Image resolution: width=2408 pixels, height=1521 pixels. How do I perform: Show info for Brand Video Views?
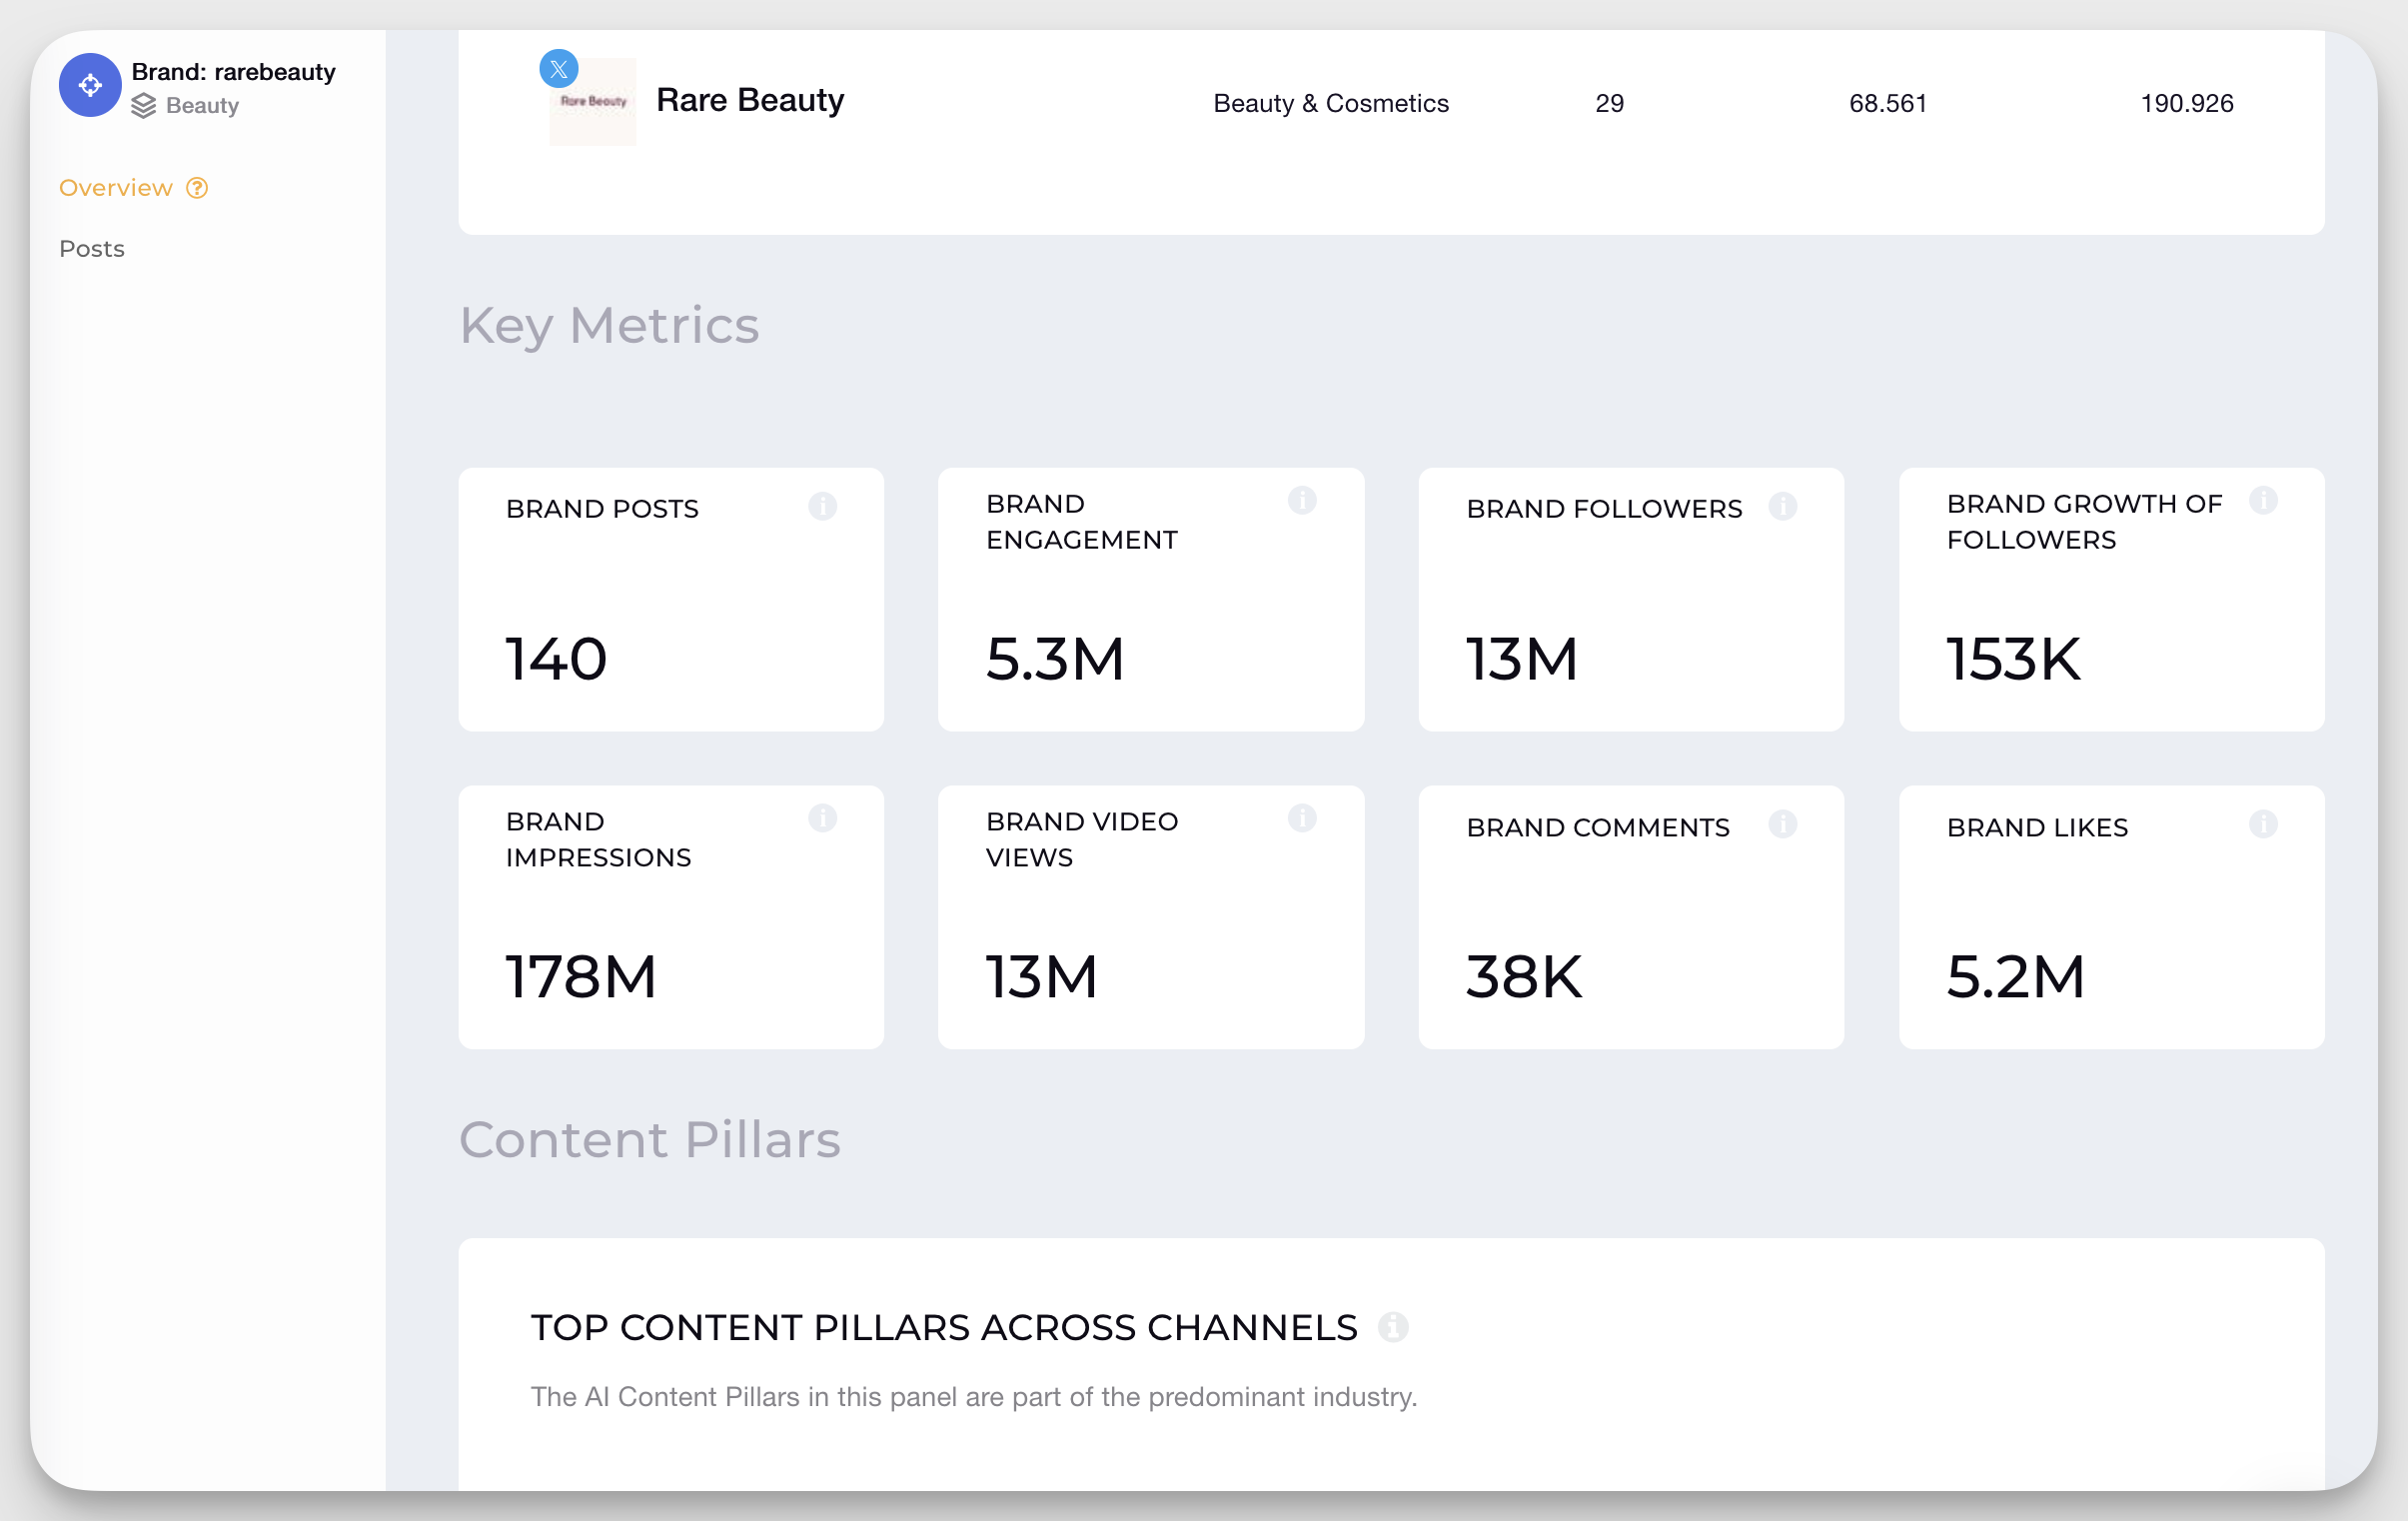(x=1302, y=818)
